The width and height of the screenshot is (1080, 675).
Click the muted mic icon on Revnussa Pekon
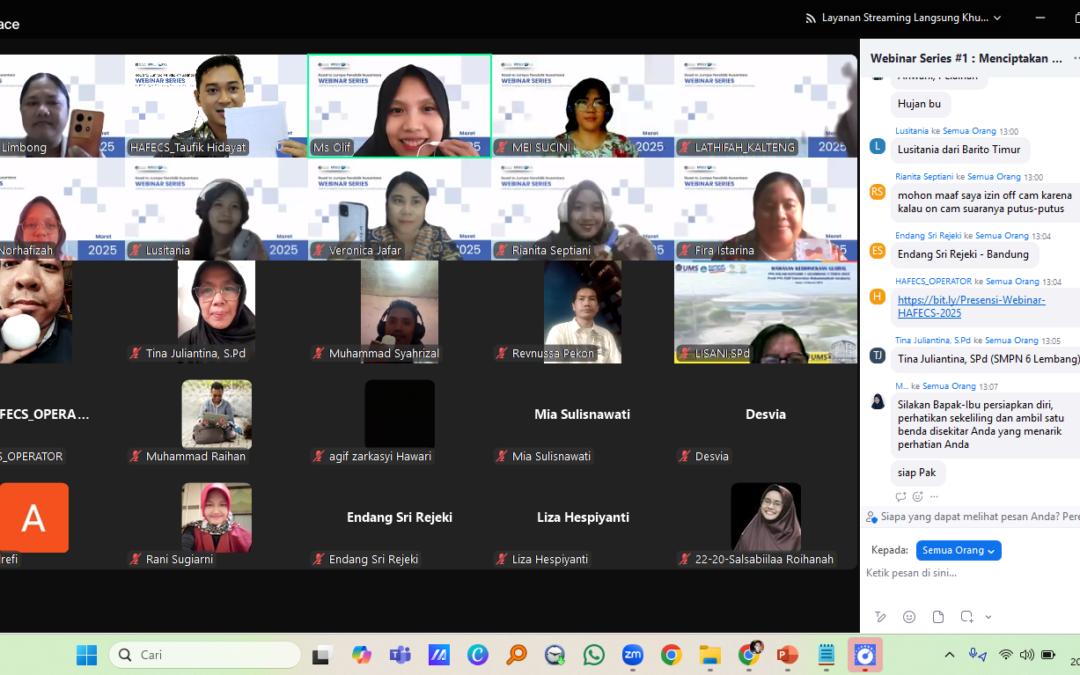[502, 353]
